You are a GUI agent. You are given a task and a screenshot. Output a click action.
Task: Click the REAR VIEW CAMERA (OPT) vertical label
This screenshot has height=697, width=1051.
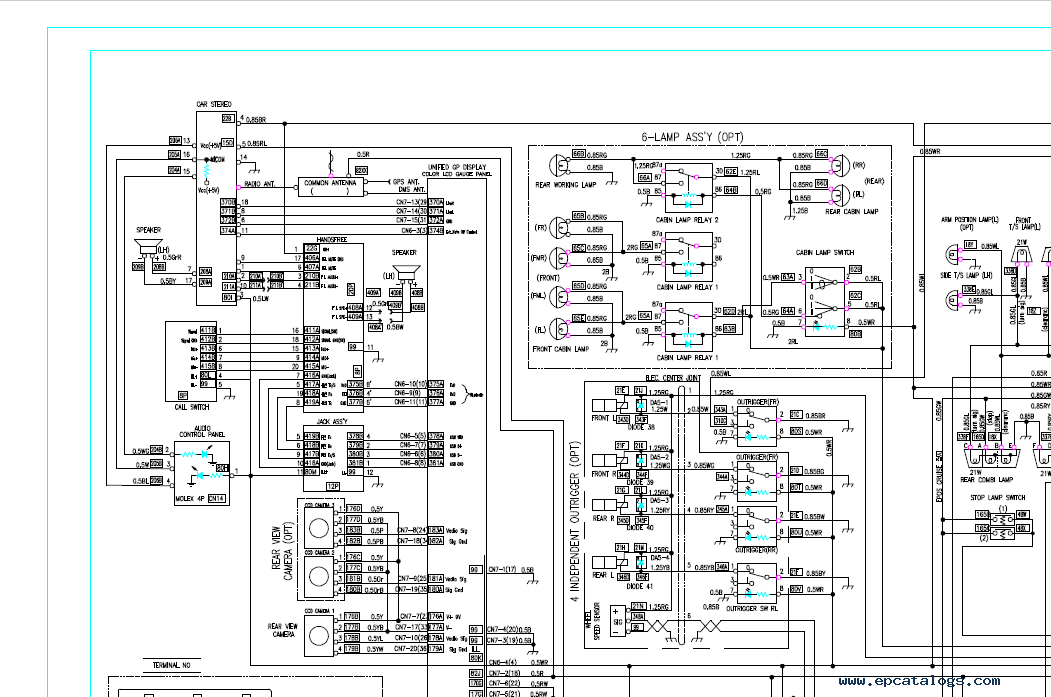point(282,550)
